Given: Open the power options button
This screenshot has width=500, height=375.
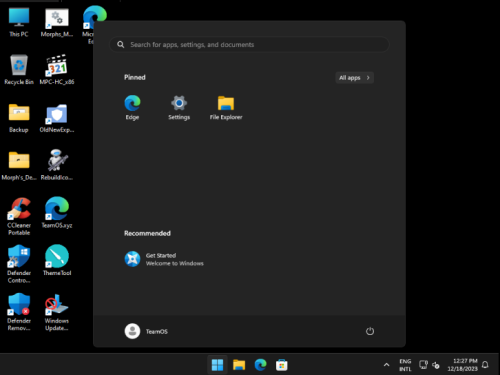Looking at the screenshot, I should tap(370, 331).
